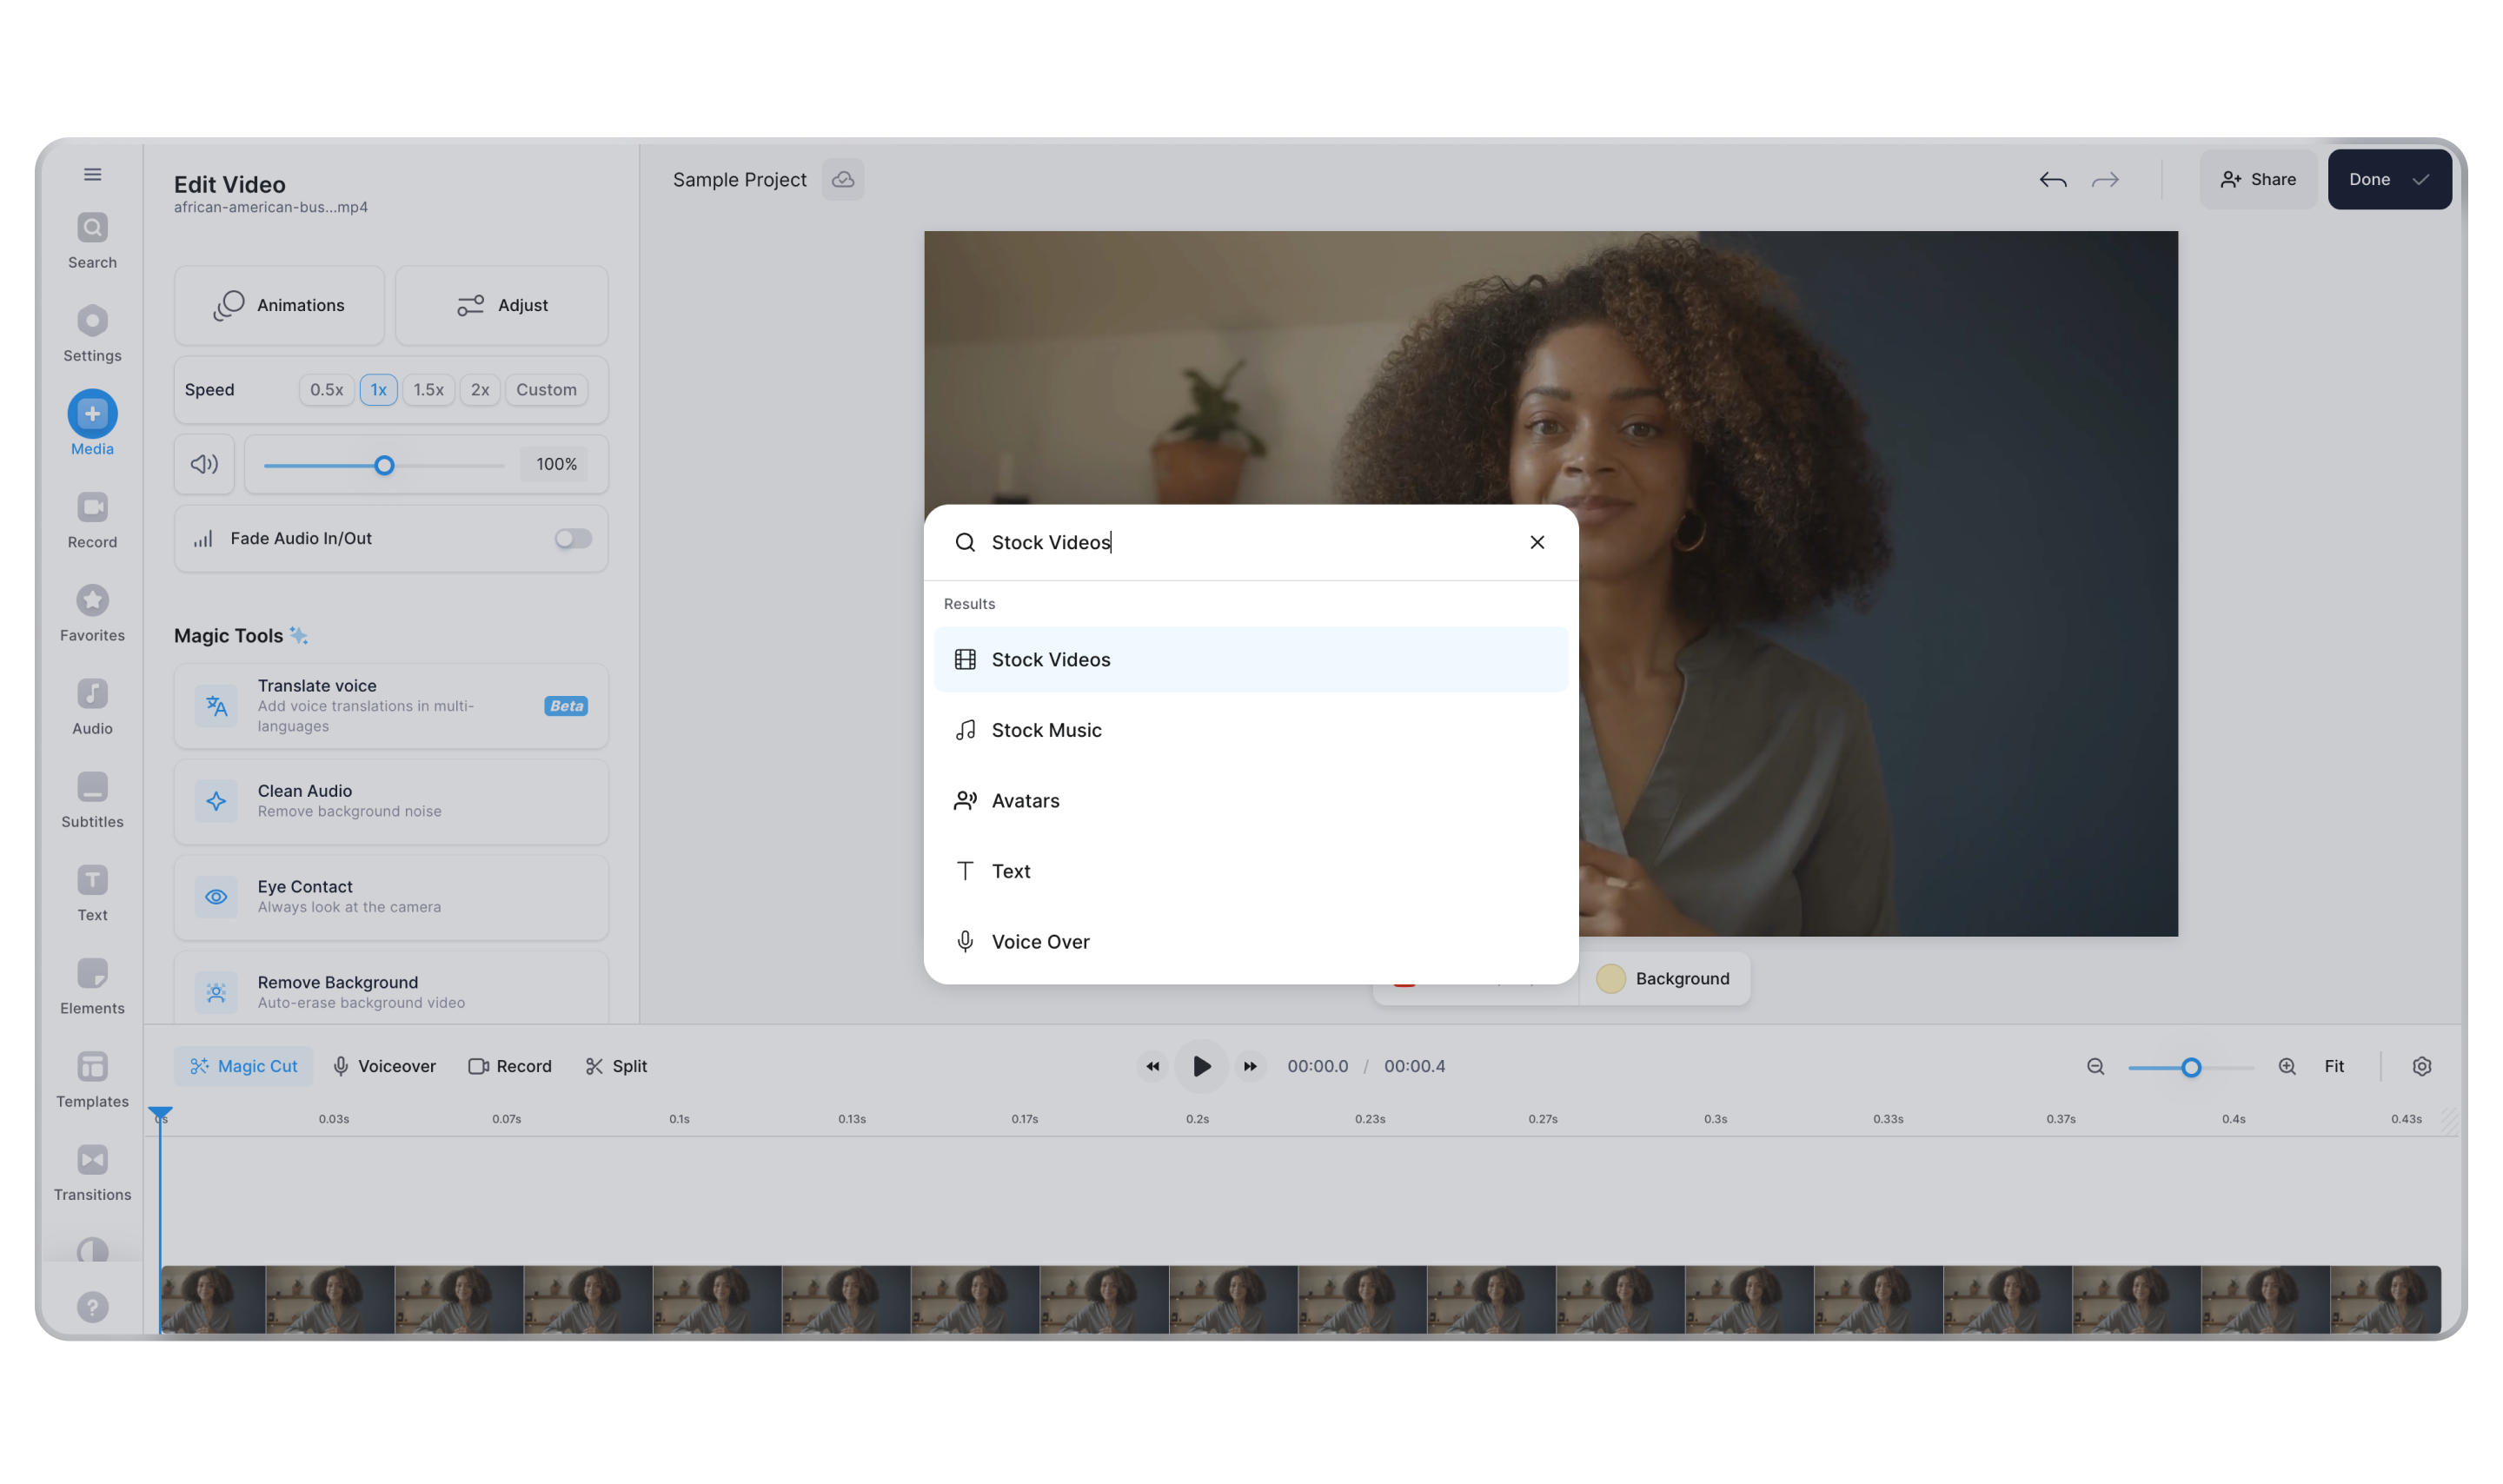Screen dimensions: 2503x1484
Task: Click the timeline playhead marker
Action: pos(160,1114)
